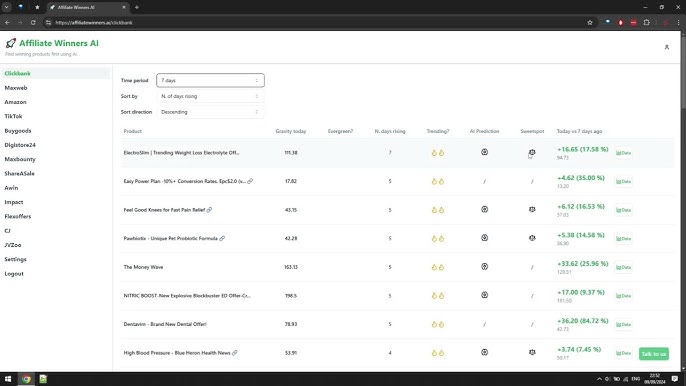686x386 pixels.
Task: Open the browser extensions puzzle icon
Action: tap(647, 22)
